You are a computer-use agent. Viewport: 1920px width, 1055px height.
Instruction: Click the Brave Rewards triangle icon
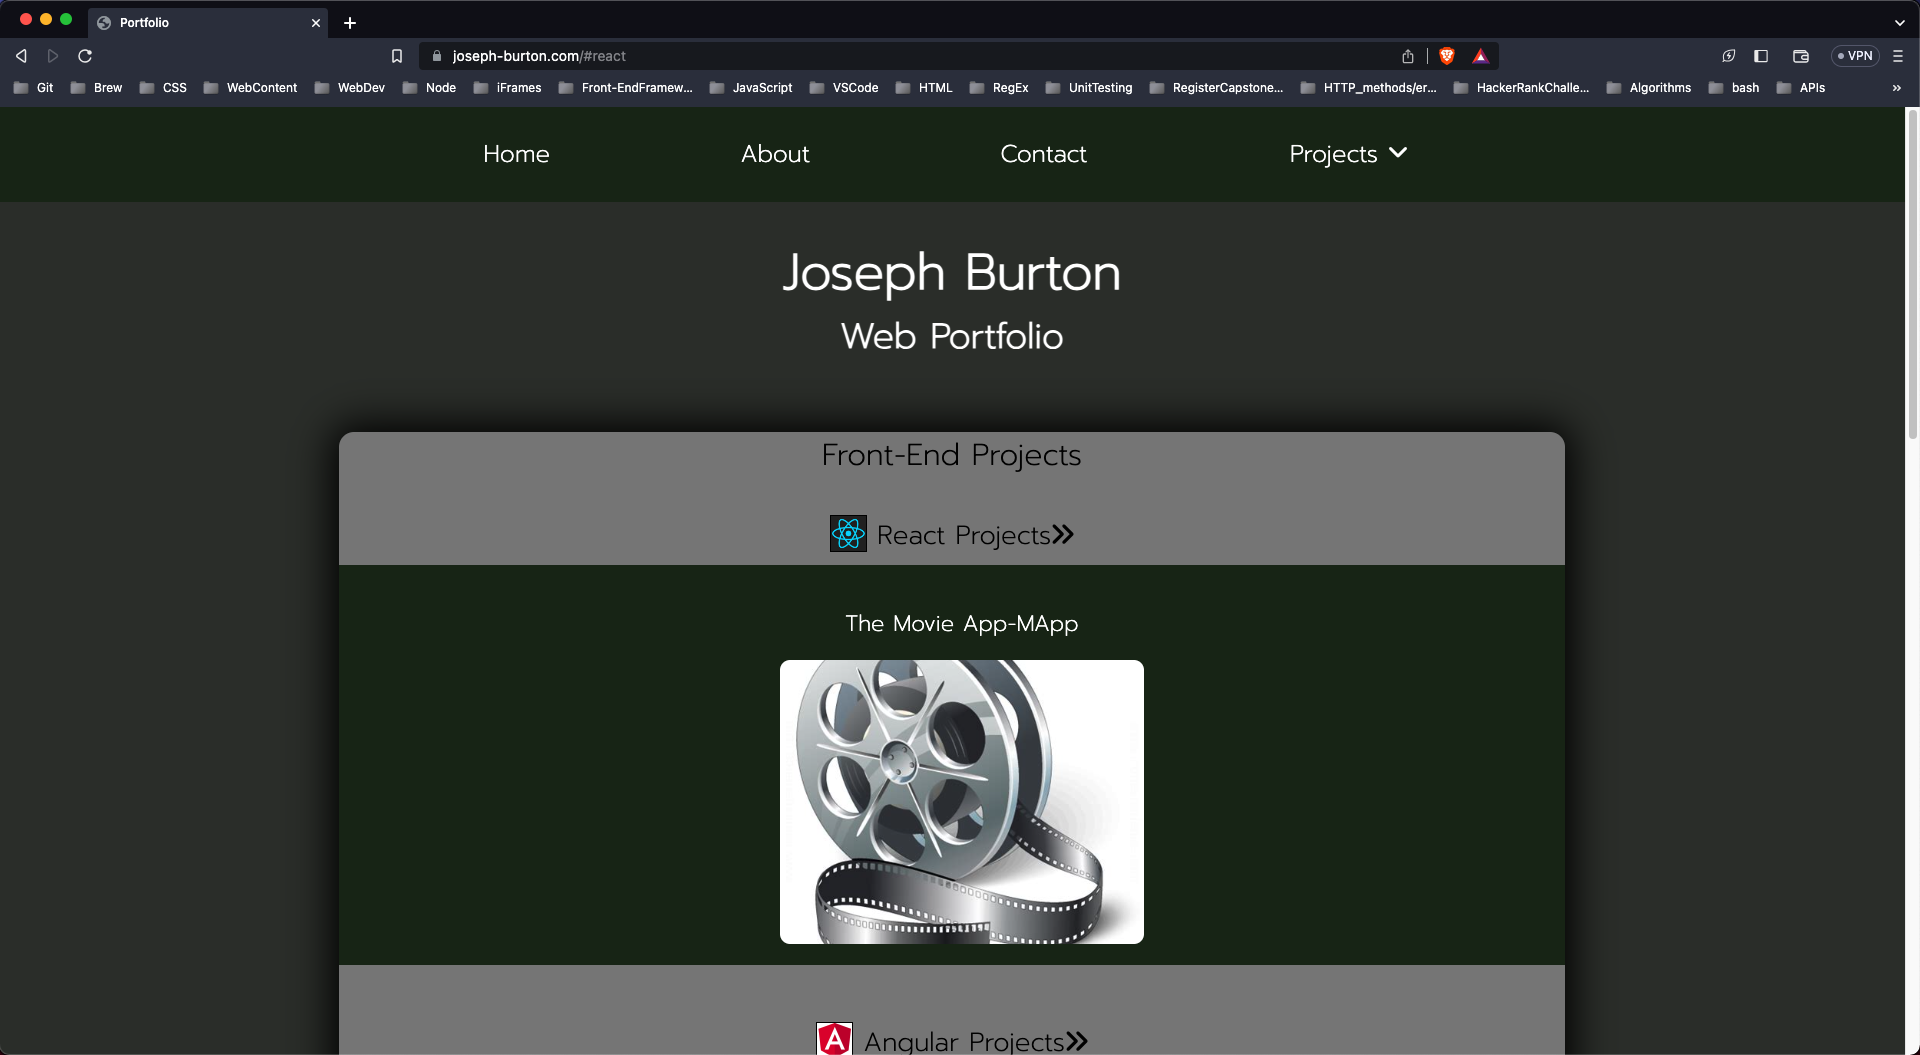pyautogui.click(x=1481, y=56)
